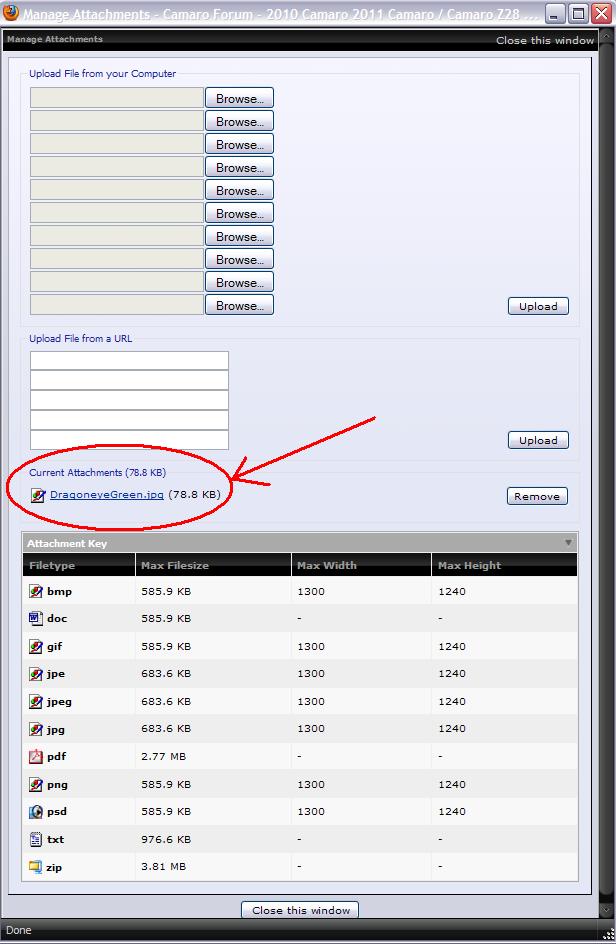This screenshot has width=616, height=944.
Task: Remove the current attachment
Action: pos(537,496)
